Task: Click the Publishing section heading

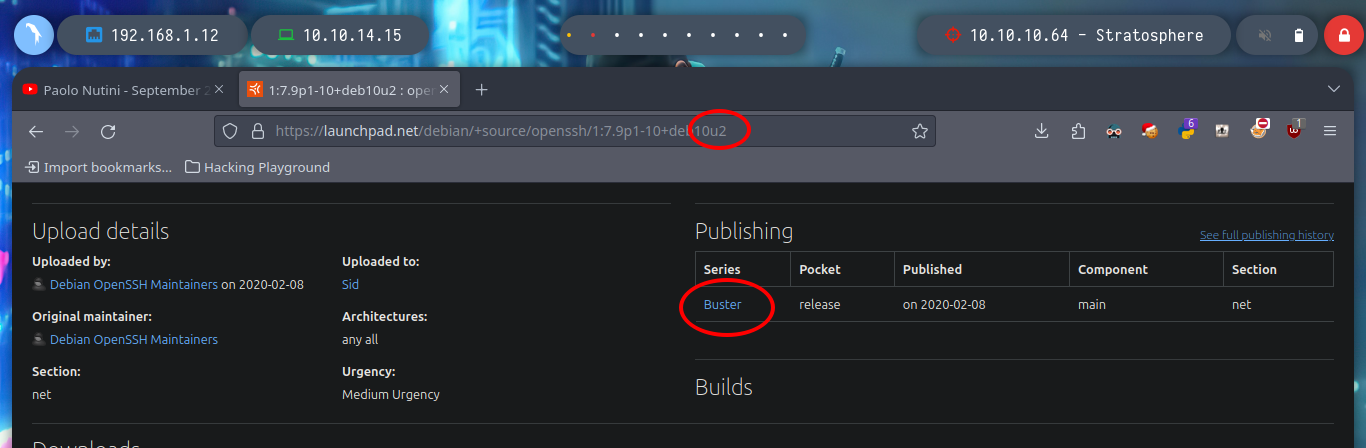Action: tap(744, 232)
